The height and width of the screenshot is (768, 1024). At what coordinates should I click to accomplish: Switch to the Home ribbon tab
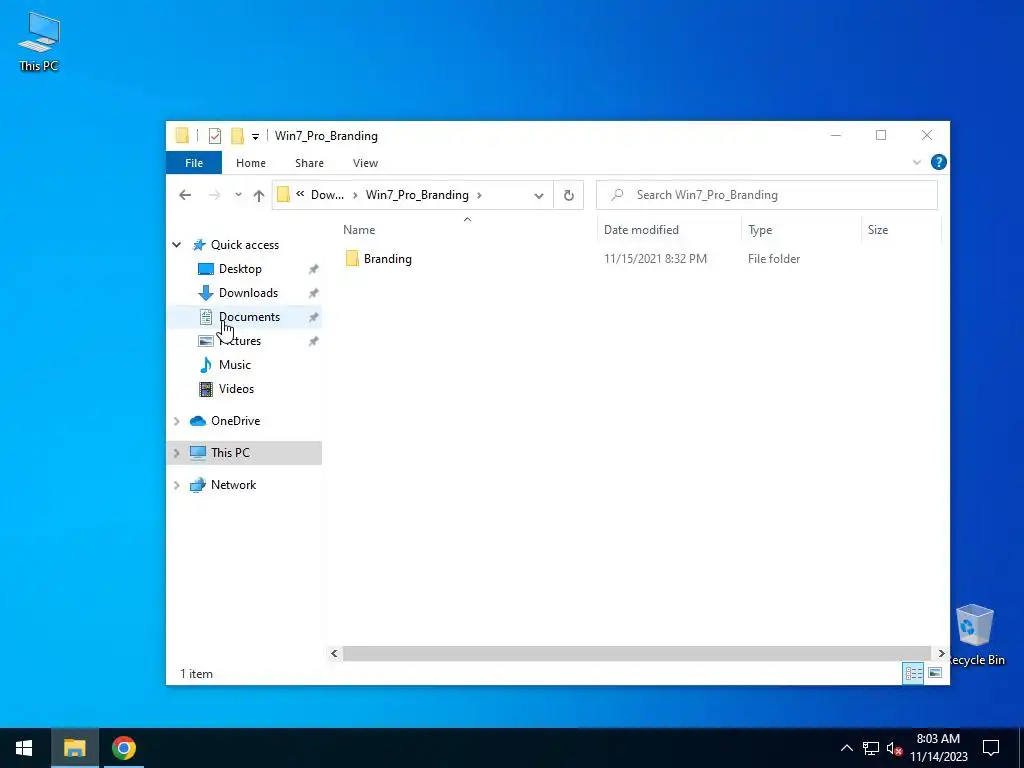251,163
